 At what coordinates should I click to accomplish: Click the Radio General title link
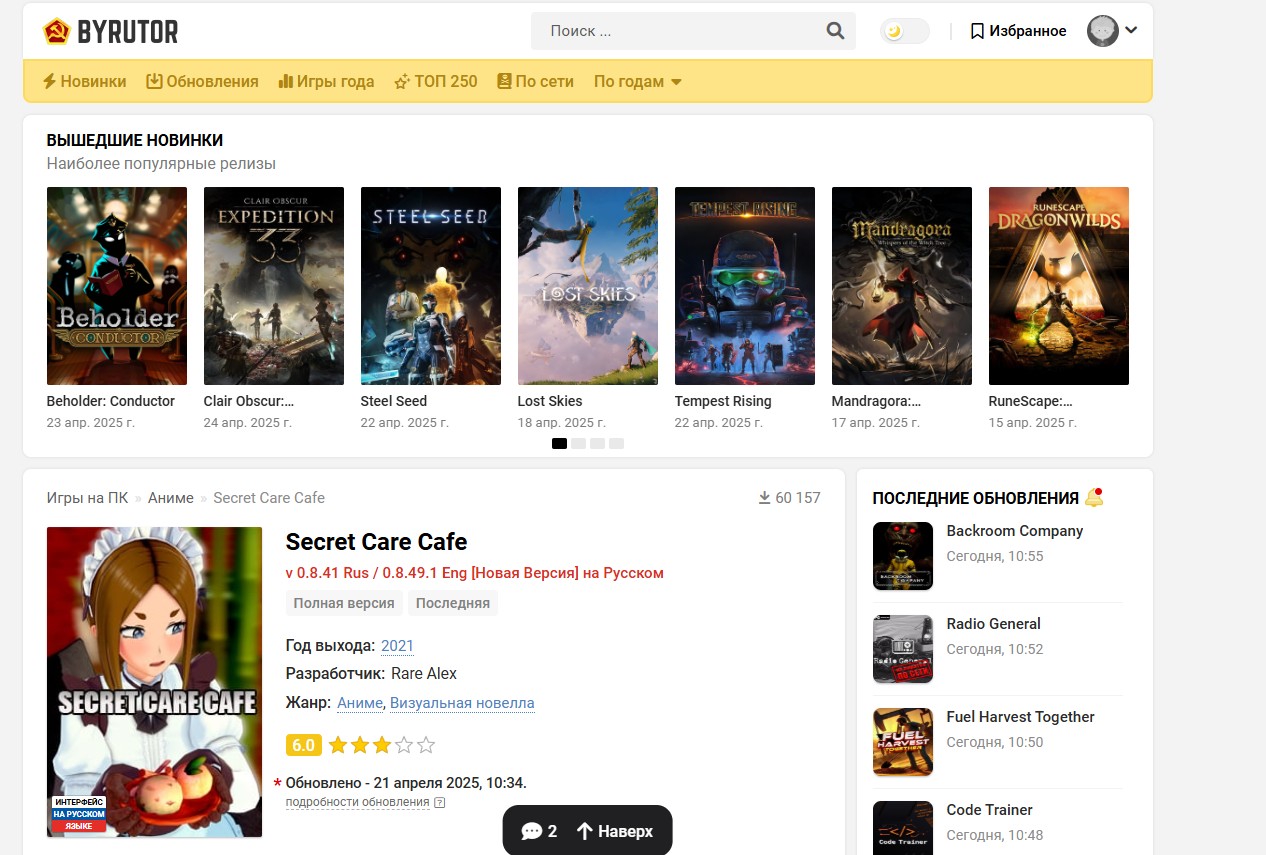click(x=994, y=624)
